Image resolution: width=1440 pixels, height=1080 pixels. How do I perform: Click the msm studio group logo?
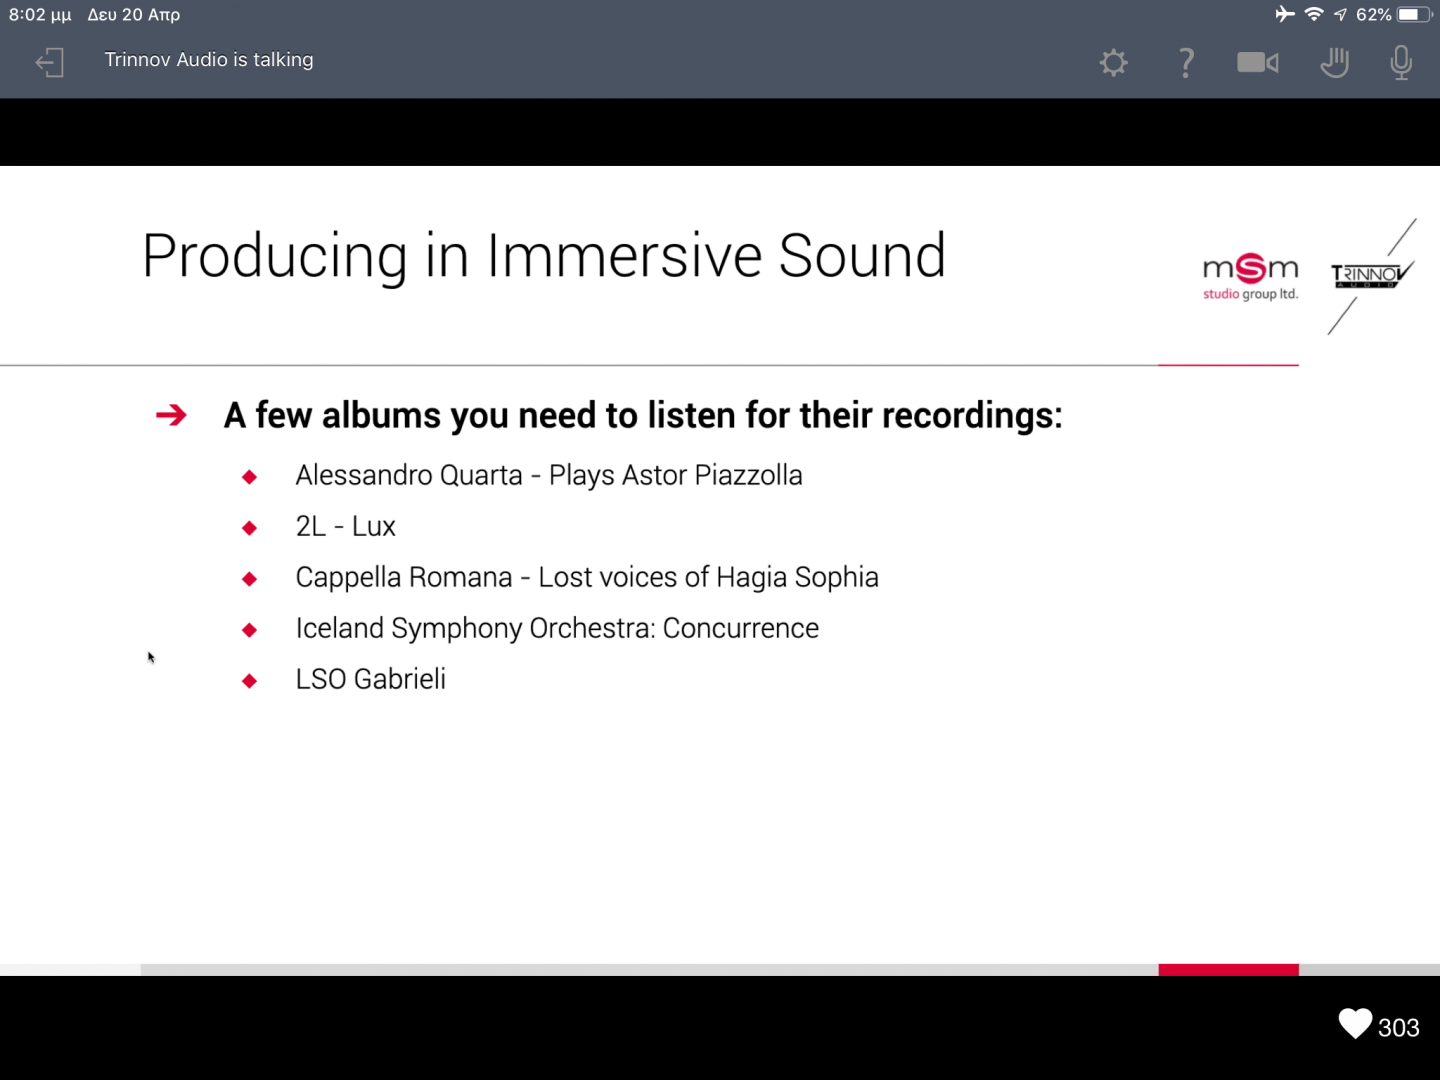1250,277
